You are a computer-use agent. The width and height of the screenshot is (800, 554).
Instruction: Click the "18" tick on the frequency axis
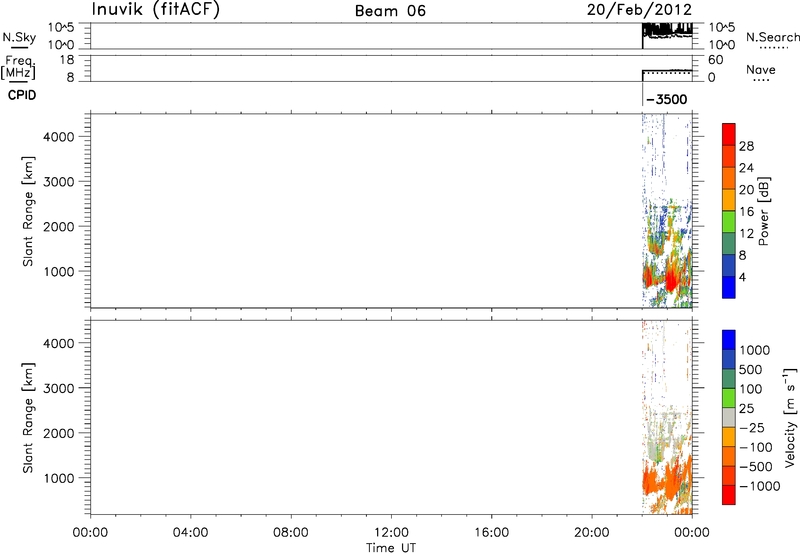pyautogui.click(x=66, y=60)
